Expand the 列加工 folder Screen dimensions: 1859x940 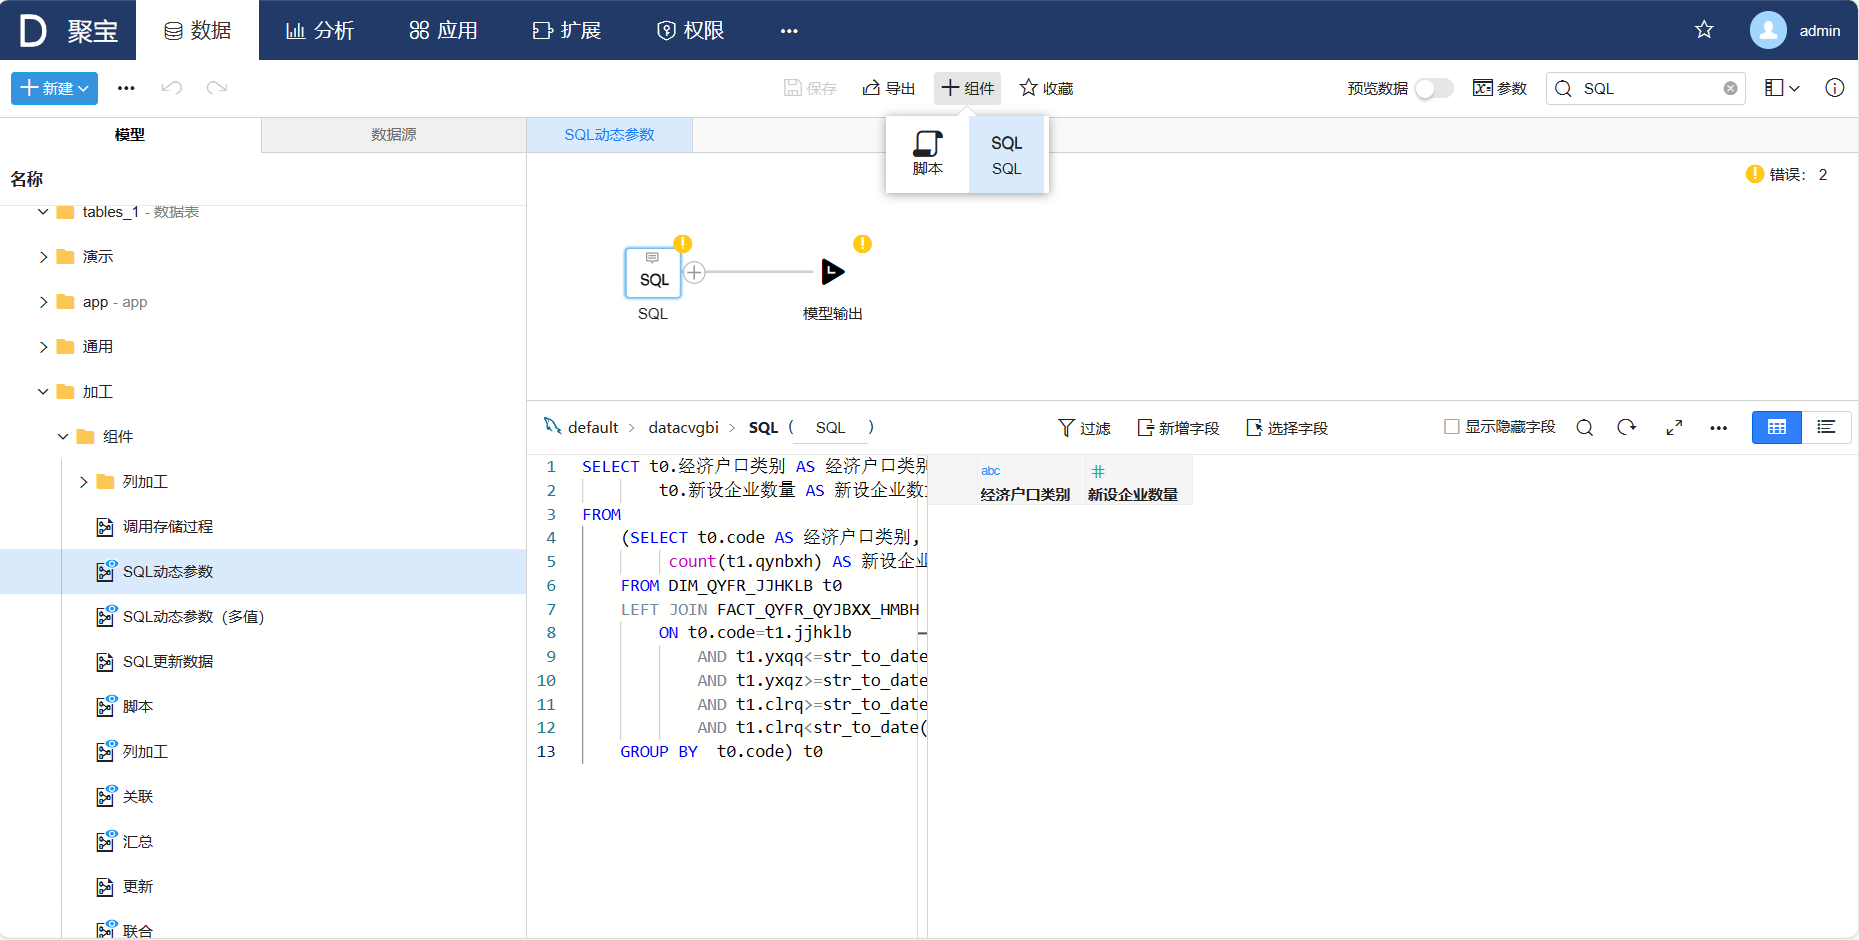[83, 482]
